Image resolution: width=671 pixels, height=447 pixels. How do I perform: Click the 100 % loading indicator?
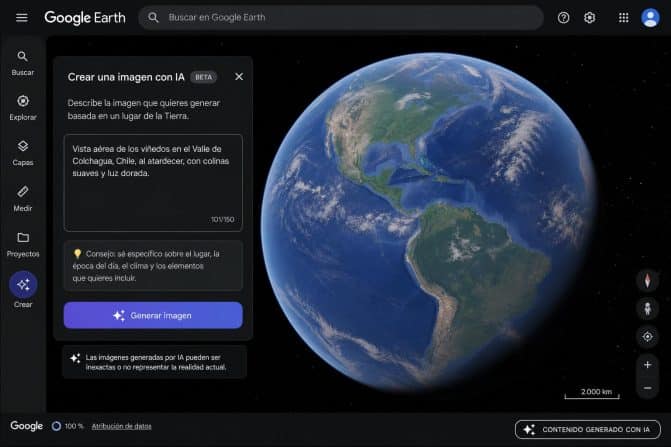[x=68, y=426]
